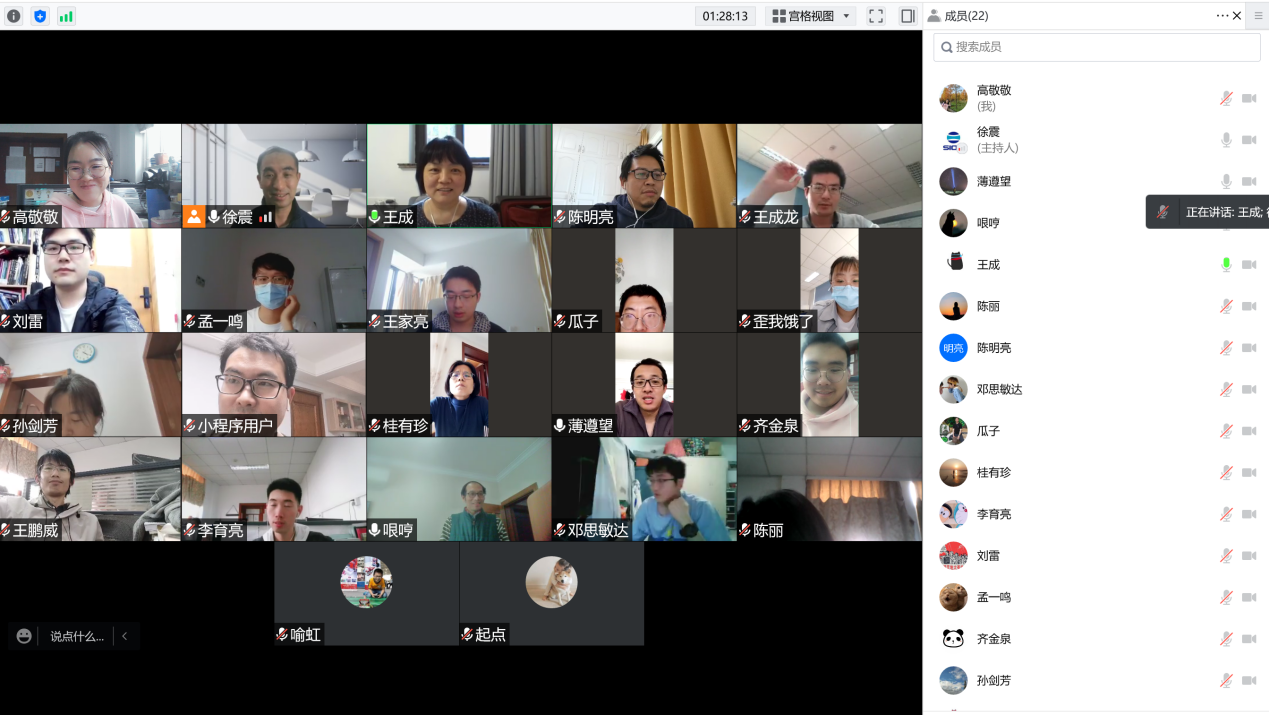
Task: Click the meeting timer 01:28:13
Action: pos(725,16)
